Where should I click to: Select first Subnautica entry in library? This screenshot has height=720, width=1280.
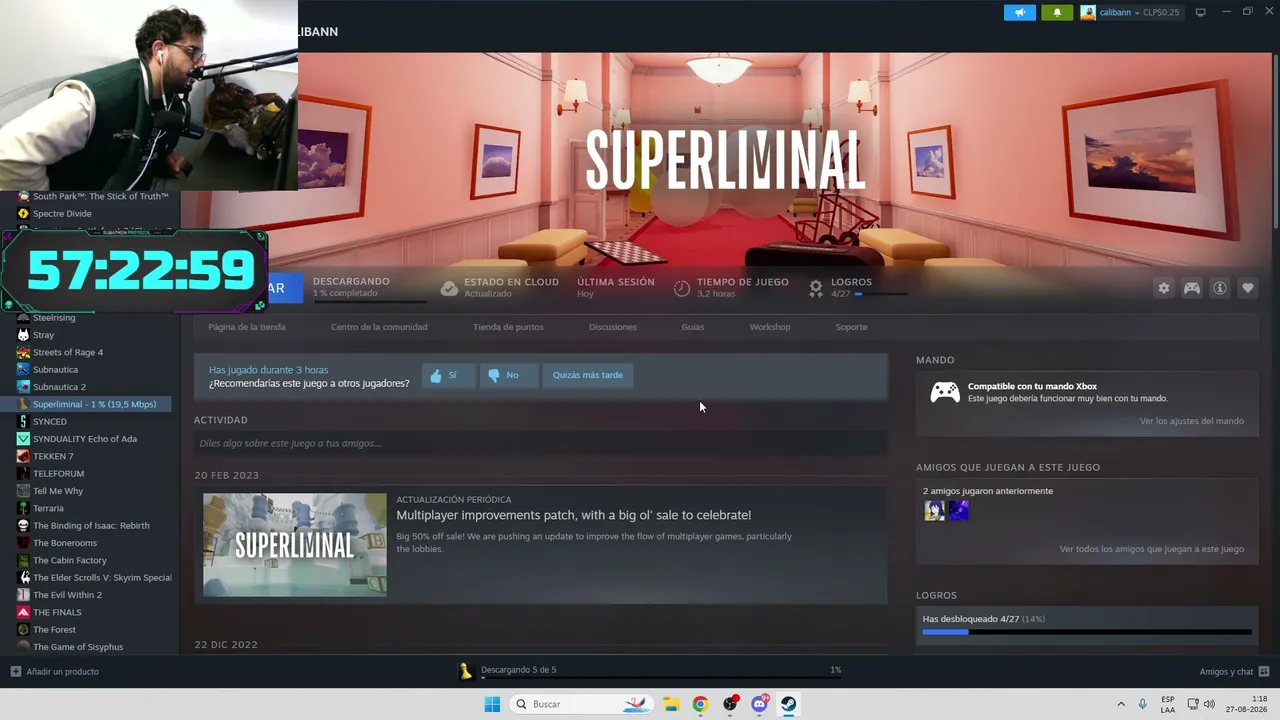(55, 370)
